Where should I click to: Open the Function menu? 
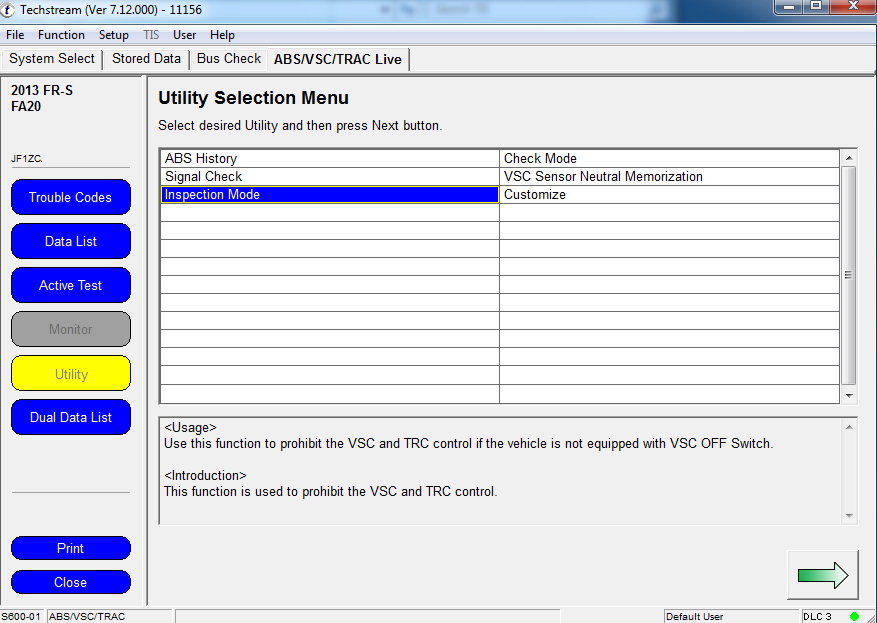(x=61, y=35)
